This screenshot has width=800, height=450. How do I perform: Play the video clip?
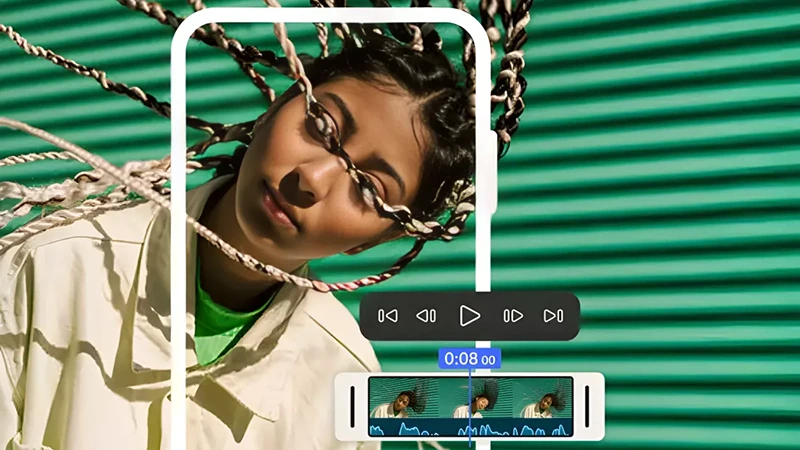point(469,316)
